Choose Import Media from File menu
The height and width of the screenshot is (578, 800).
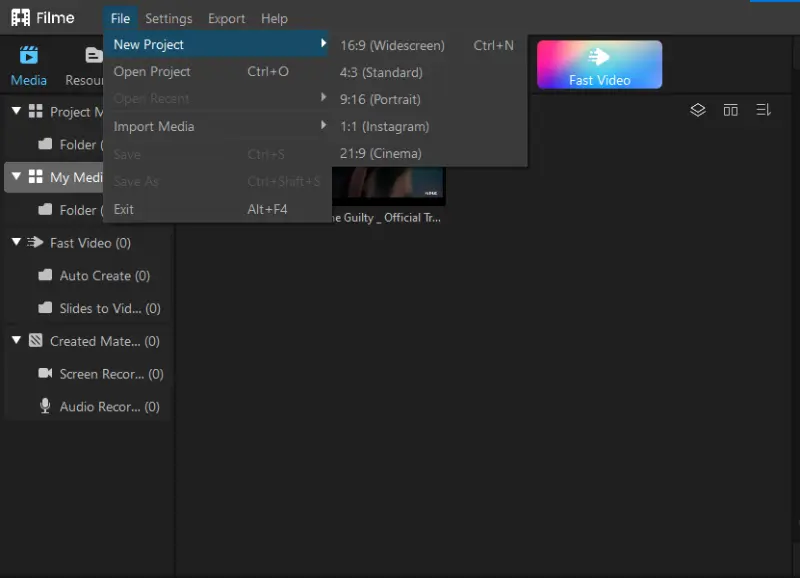pos(217,127)
